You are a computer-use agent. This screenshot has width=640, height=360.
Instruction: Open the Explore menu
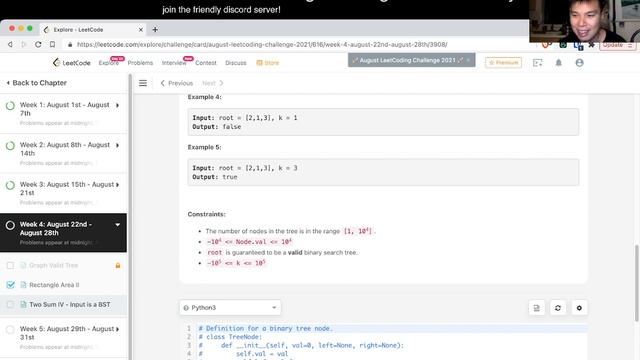[109, 63]
